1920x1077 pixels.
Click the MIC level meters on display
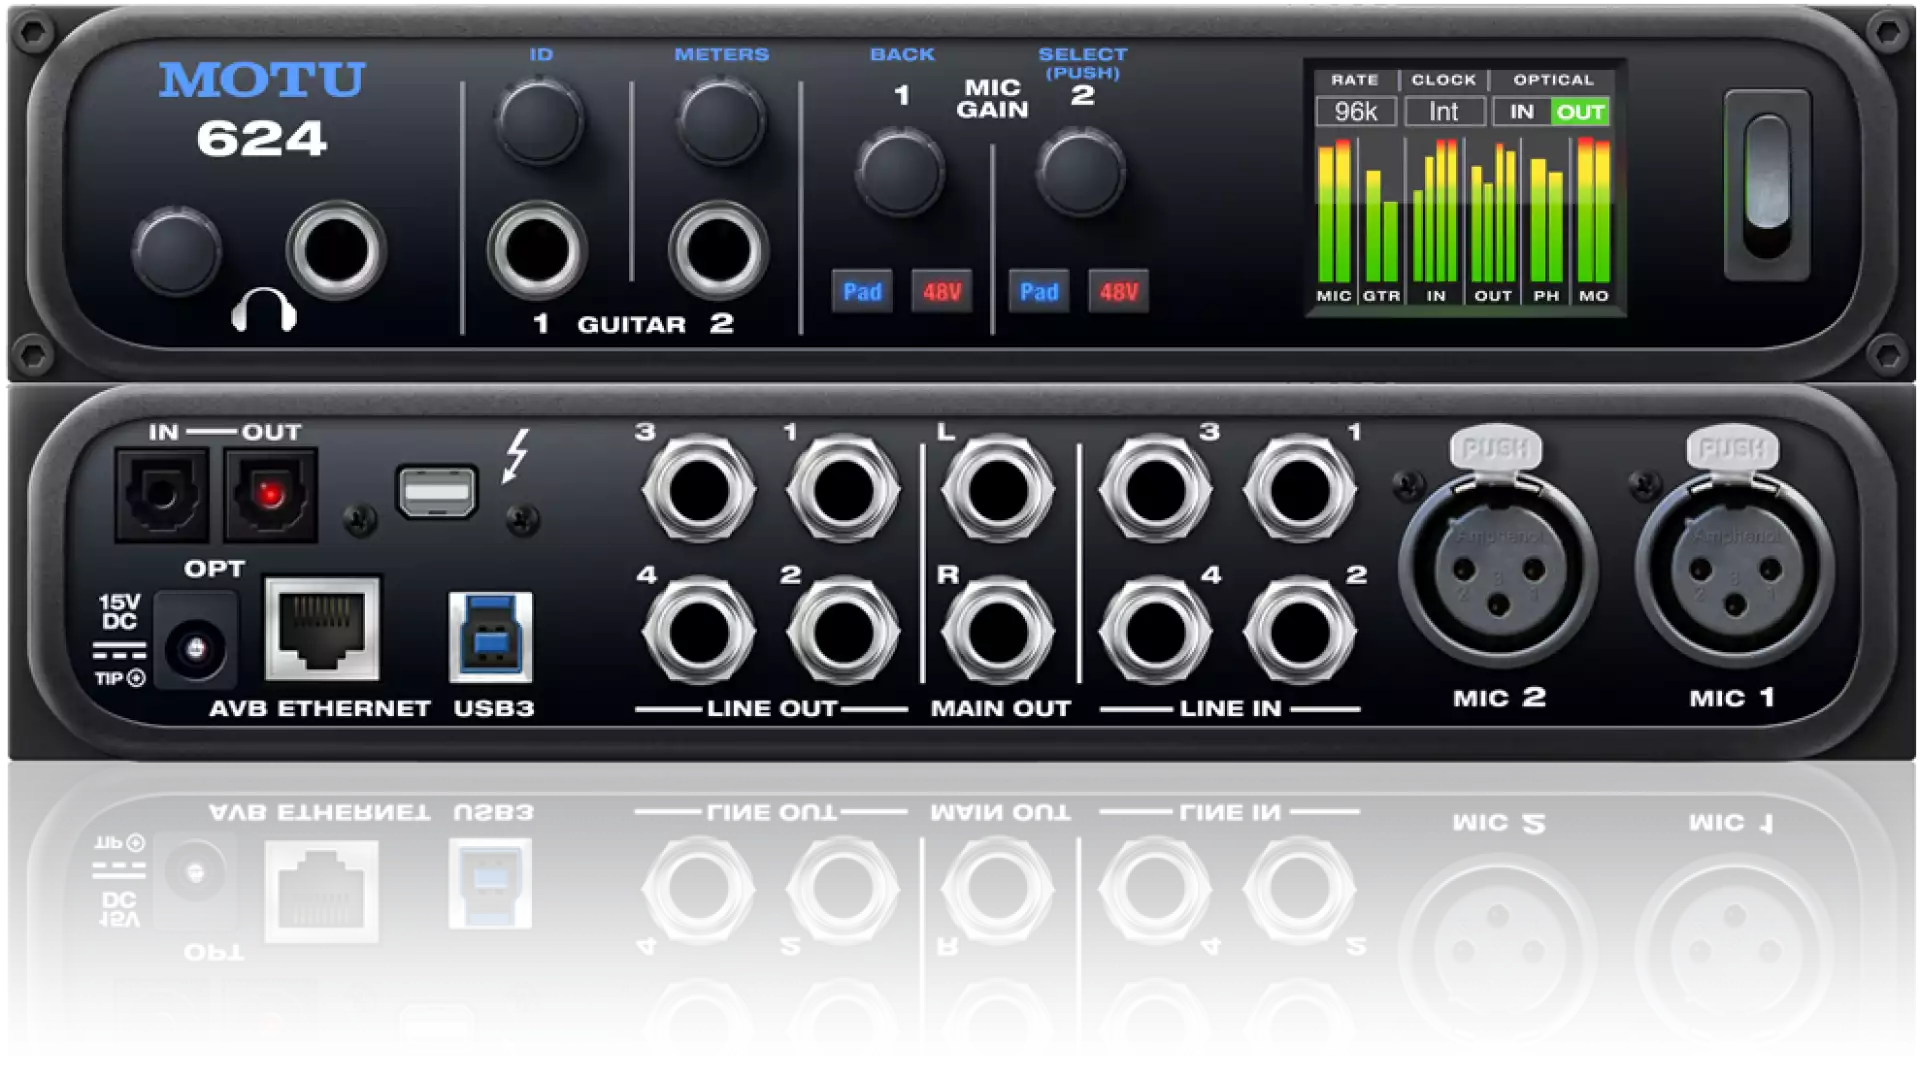point(1334,212)
